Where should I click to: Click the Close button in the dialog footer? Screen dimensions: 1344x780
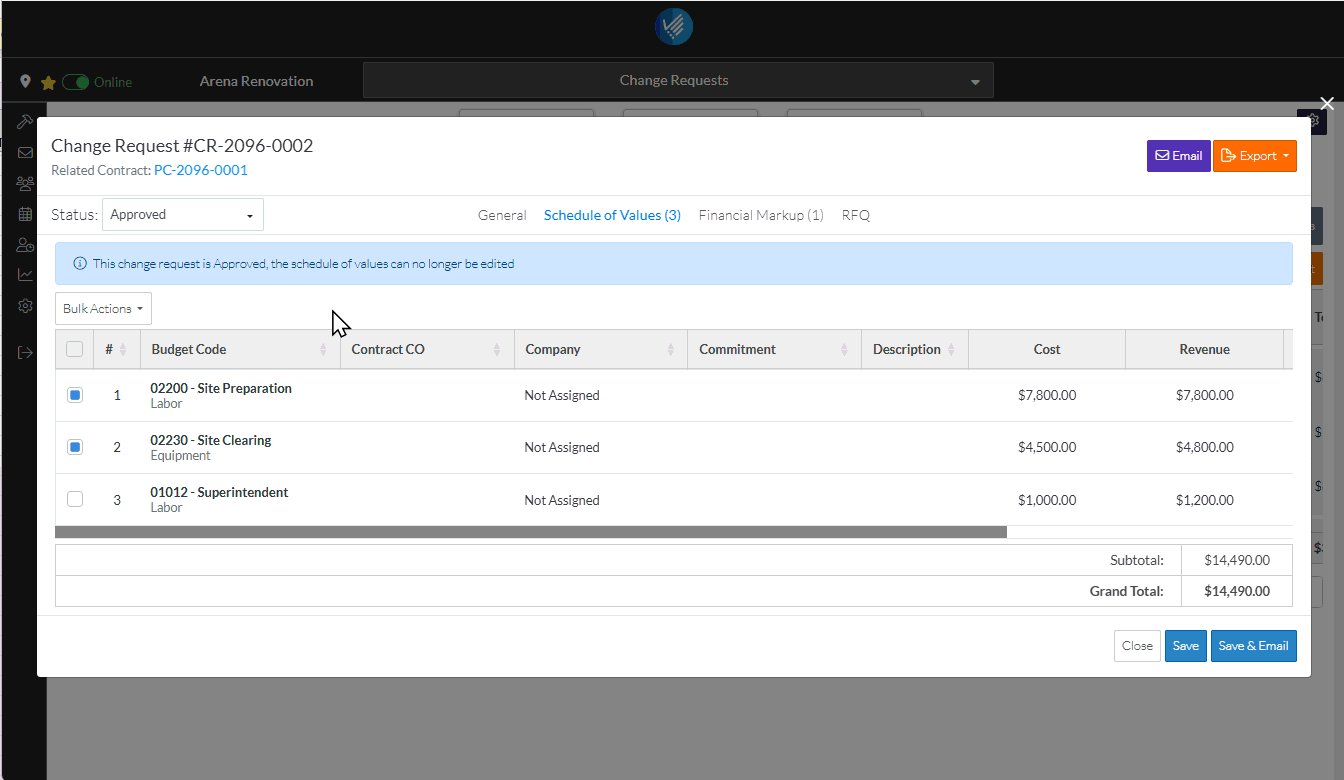click(1137, 646)
